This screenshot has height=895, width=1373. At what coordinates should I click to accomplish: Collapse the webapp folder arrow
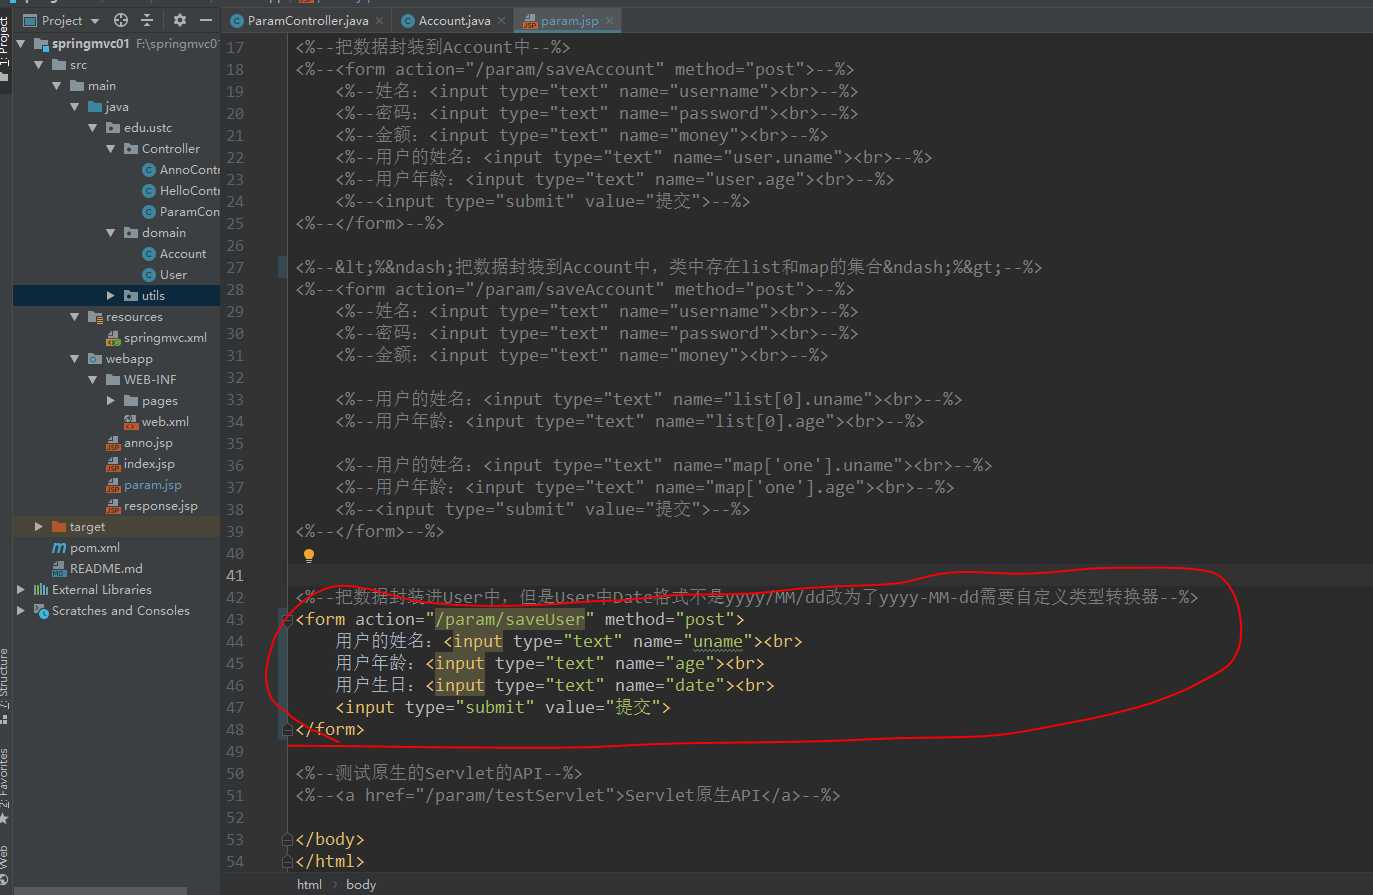tap(75, 359)
